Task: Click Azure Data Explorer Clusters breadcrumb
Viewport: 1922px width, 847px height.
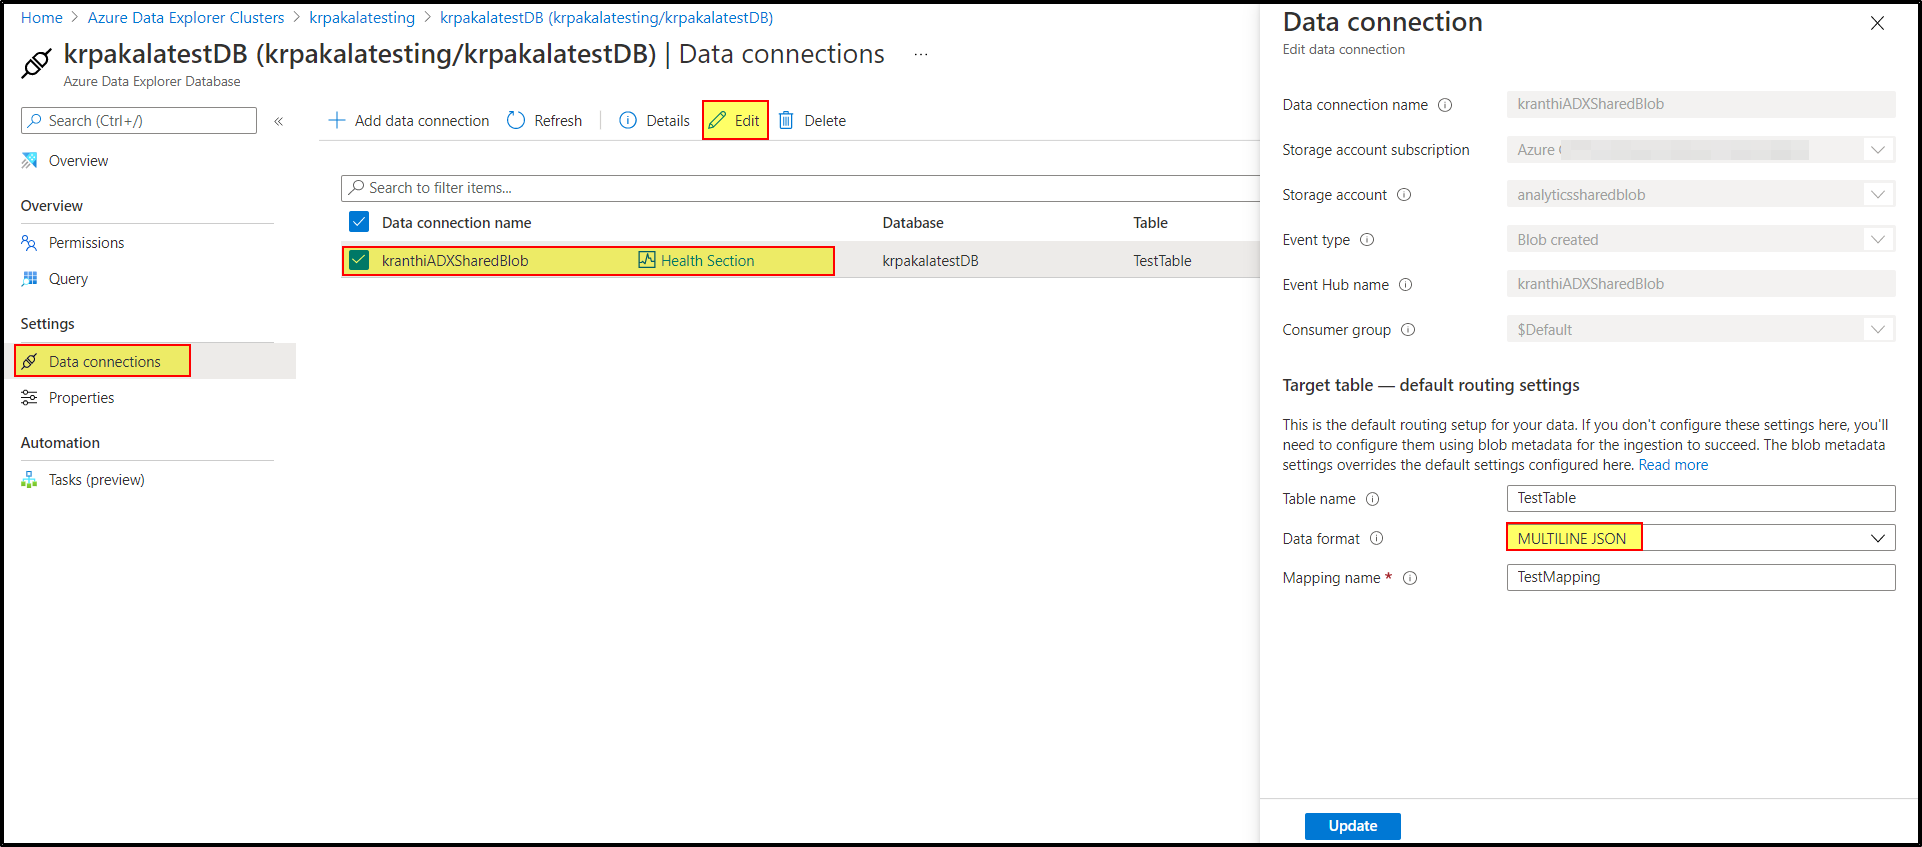Action: click(186, 18)
